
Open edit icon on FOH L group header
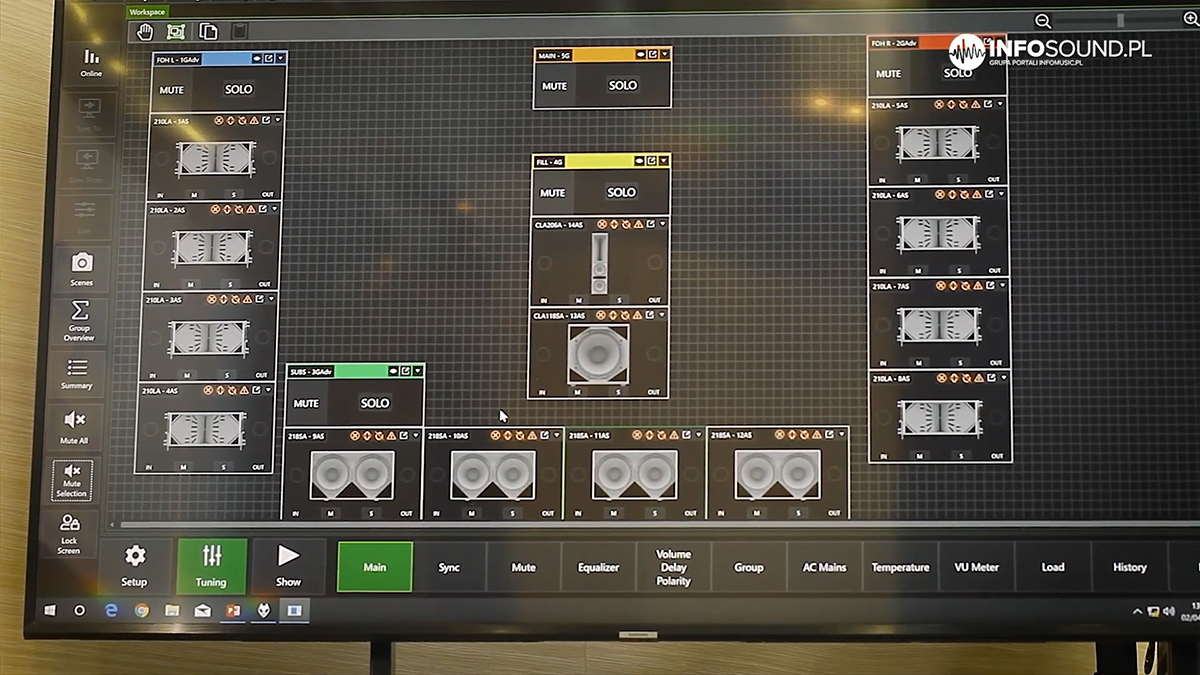[267, 59]
